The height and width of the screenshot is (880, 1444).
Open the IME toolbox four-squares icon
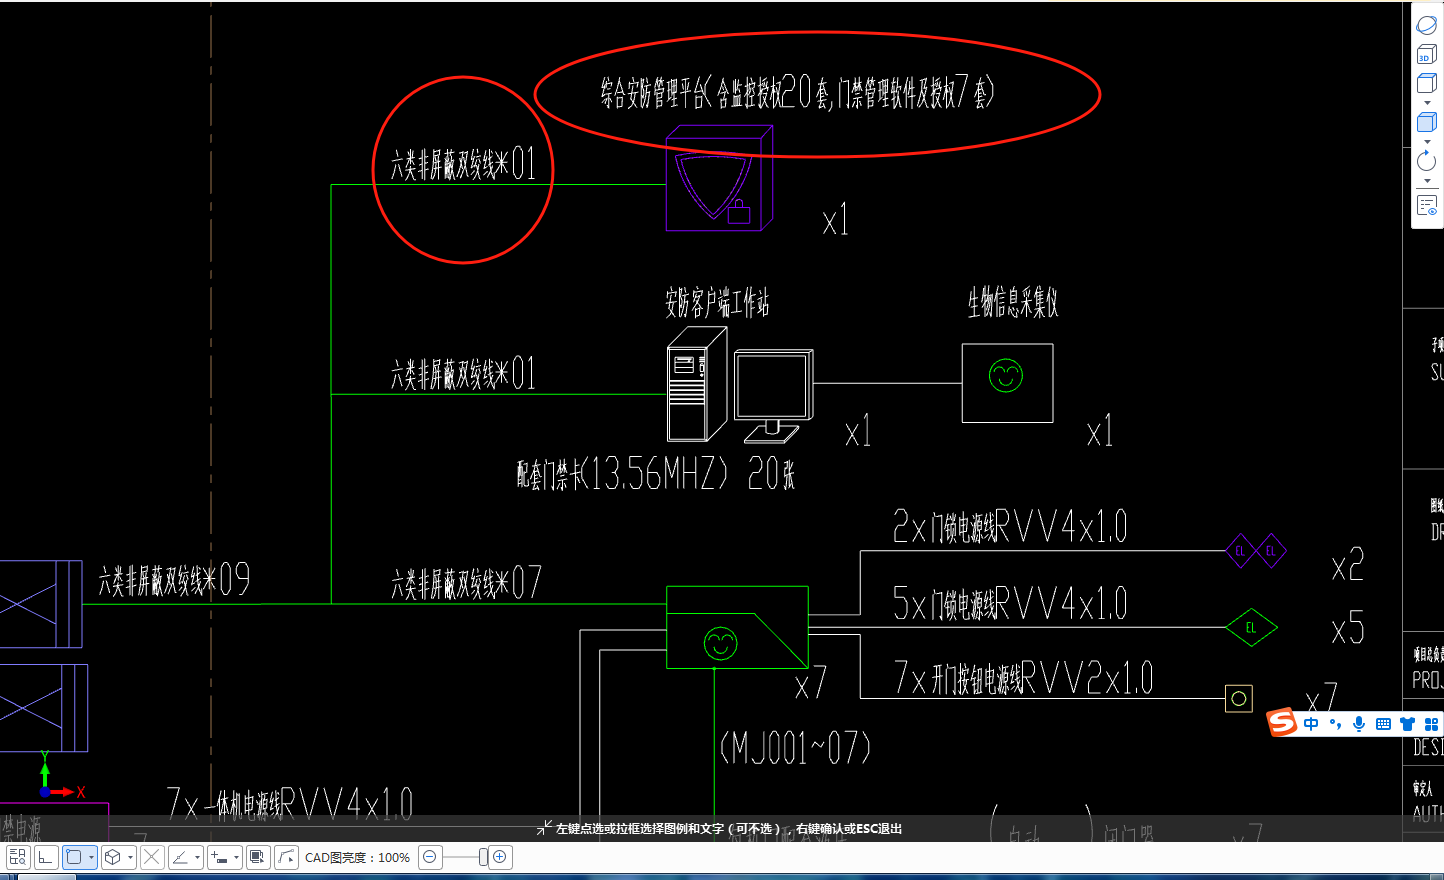1431,724
